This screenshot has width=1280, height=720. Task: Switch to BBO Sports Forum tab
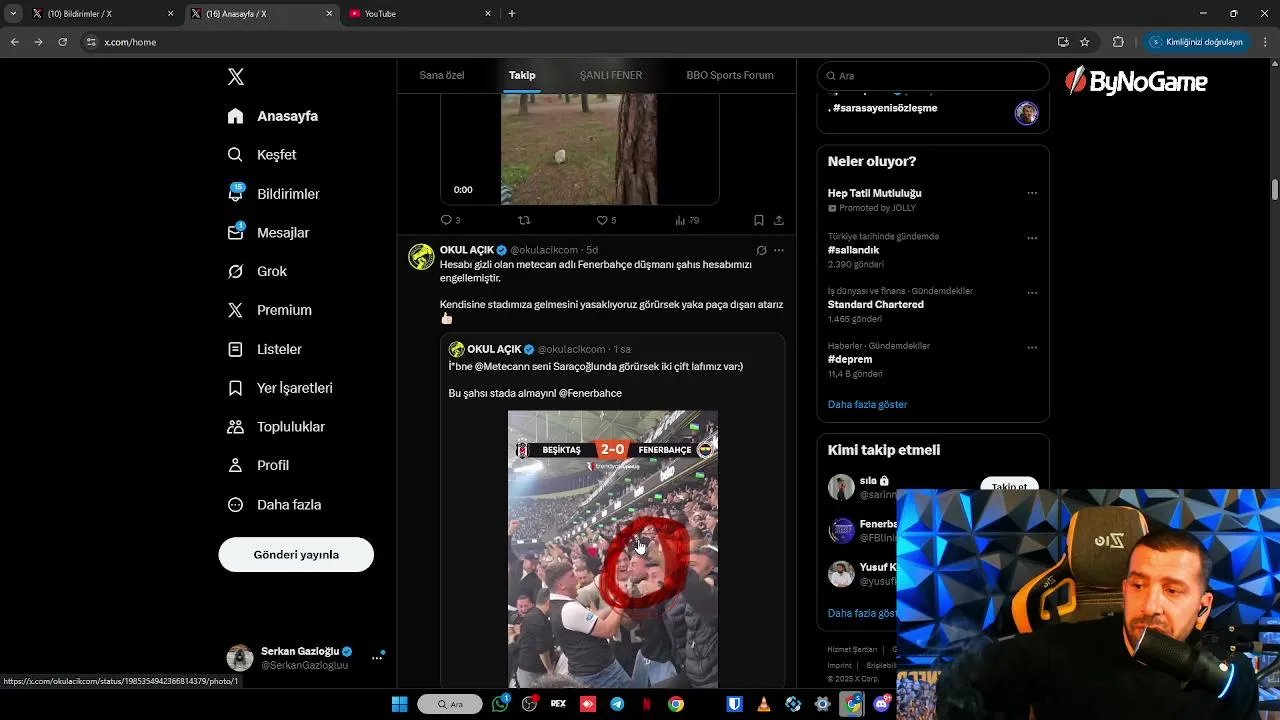point(730,75)
